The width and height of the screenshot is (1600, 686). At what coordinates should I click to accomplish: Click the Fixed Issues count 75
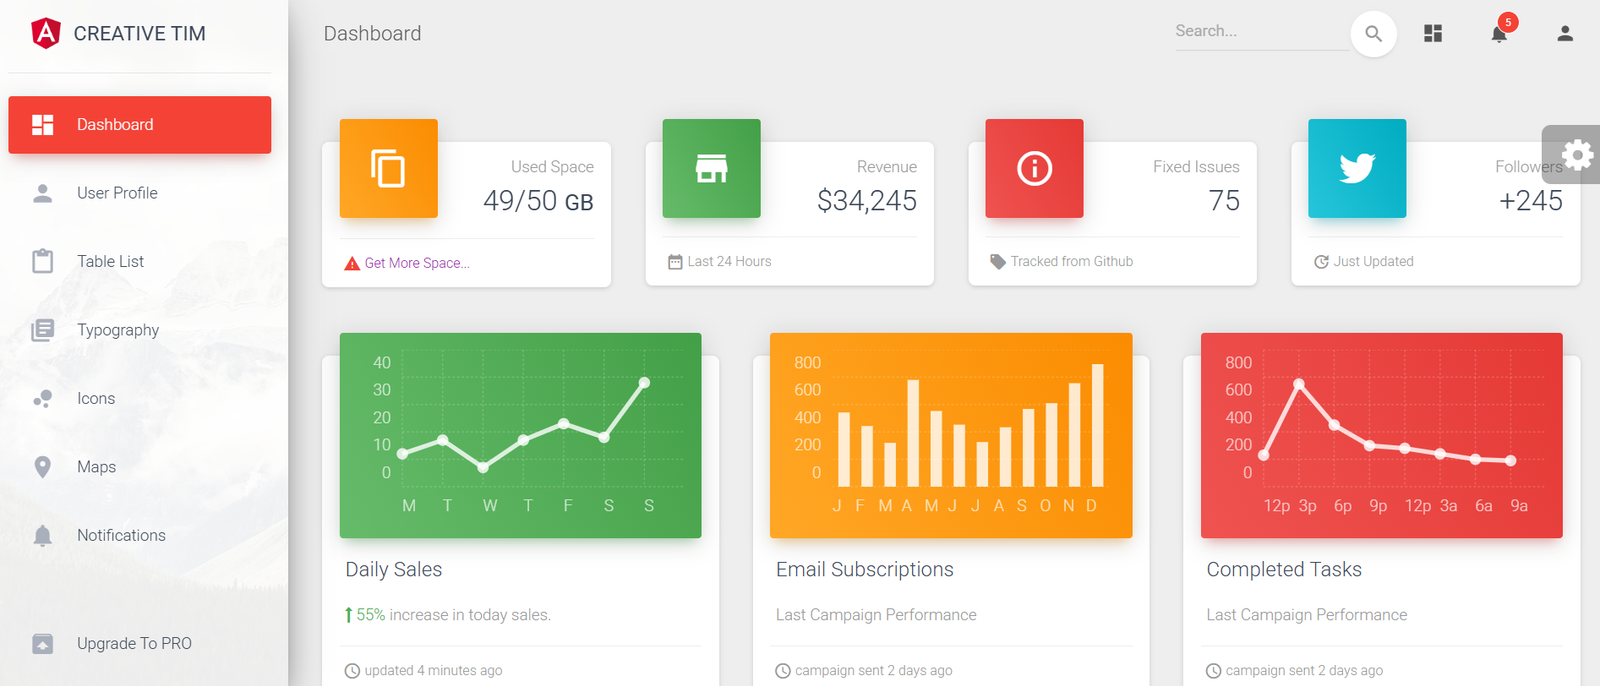tap(1224, 201)
